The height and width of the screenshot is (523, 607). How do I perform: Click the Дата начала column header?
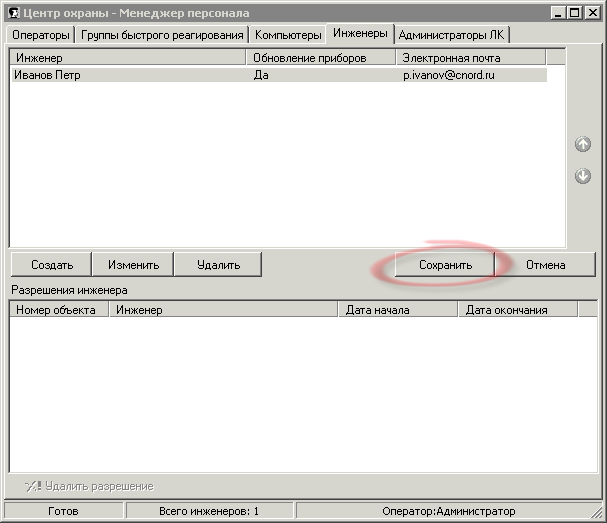click(x=398, y=310)
